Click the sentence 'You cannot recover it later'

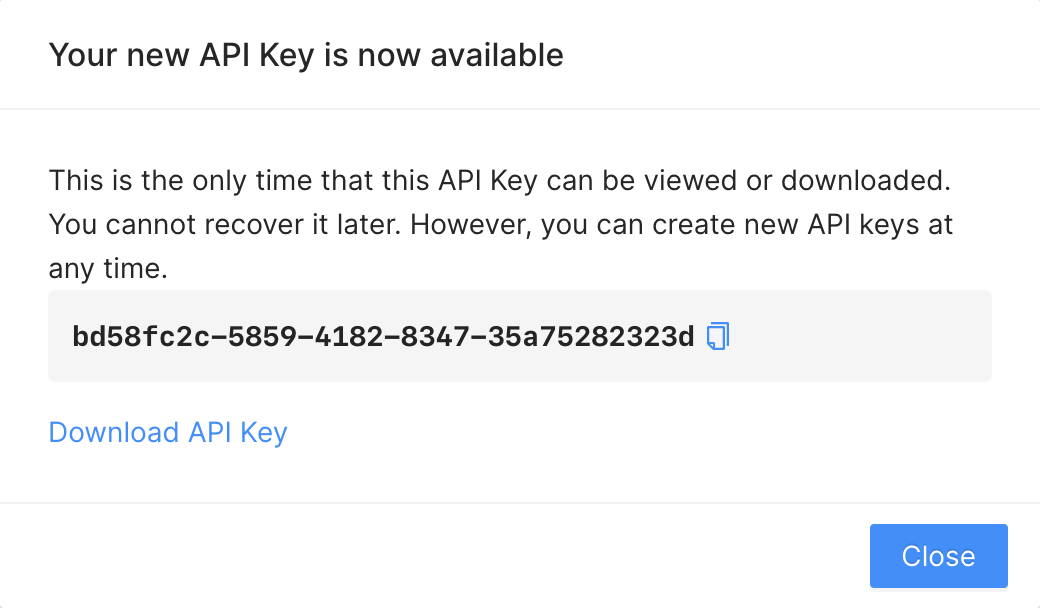225,225
